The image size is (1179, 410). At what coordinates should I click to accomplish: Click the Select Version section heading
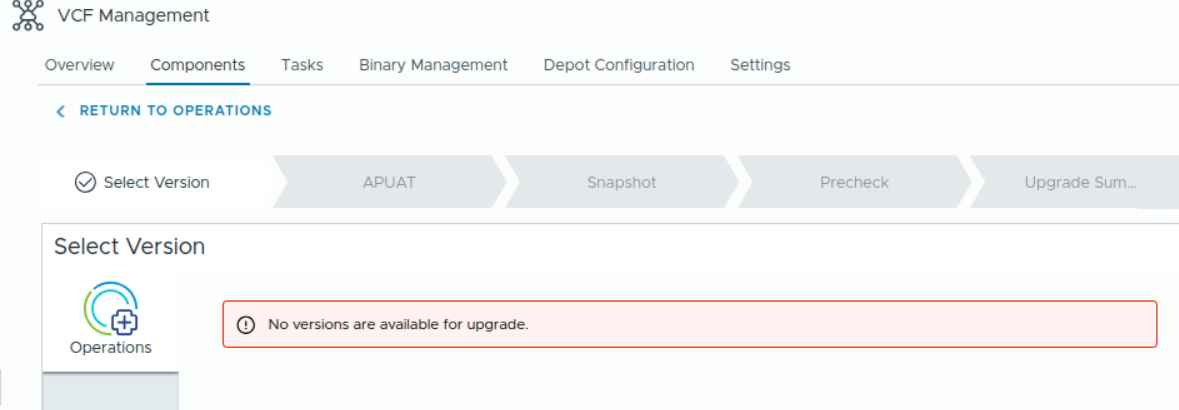click(x=129, y=246)
